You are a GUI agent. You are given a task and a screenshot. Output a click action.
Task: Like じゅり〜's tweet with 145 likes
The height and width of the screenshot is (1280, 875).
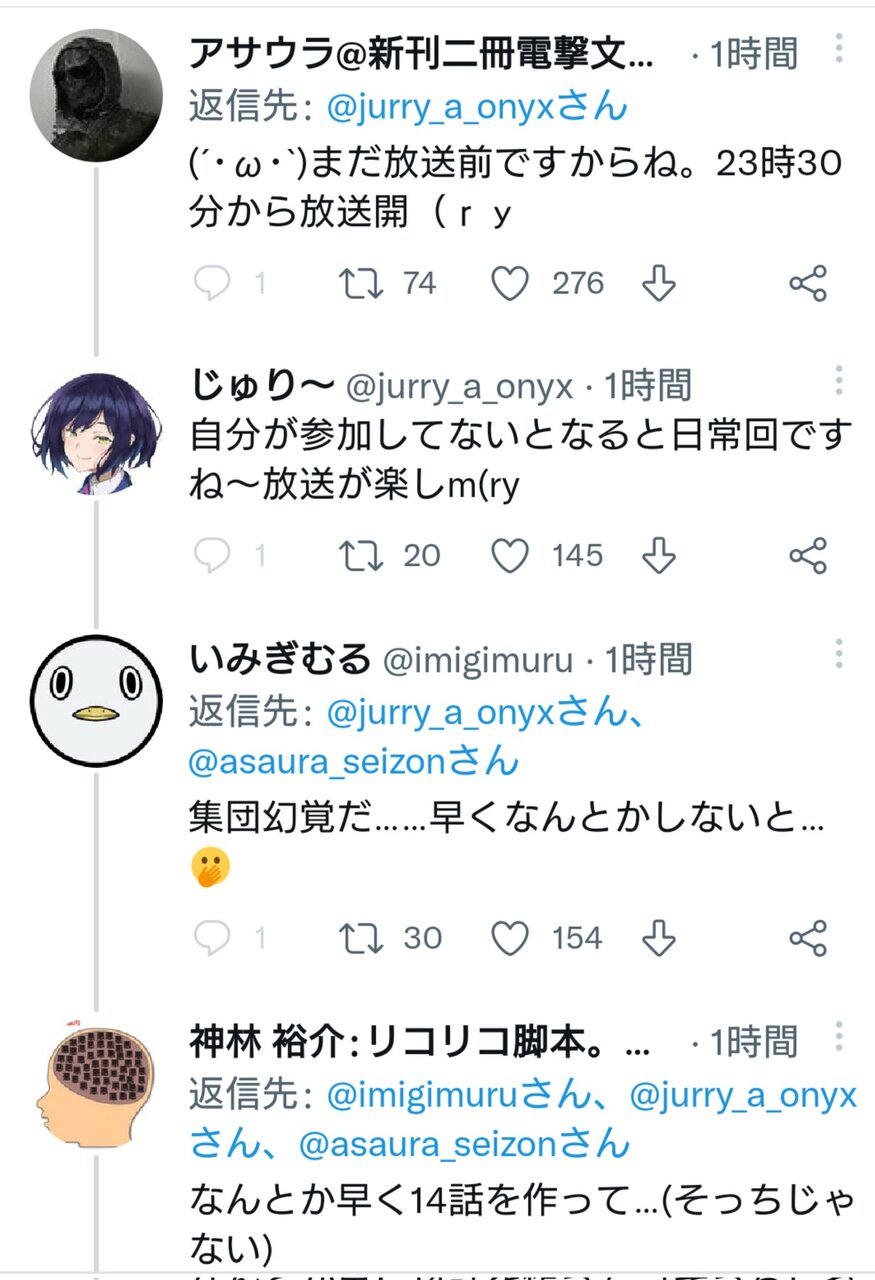[x=510, y=556]
